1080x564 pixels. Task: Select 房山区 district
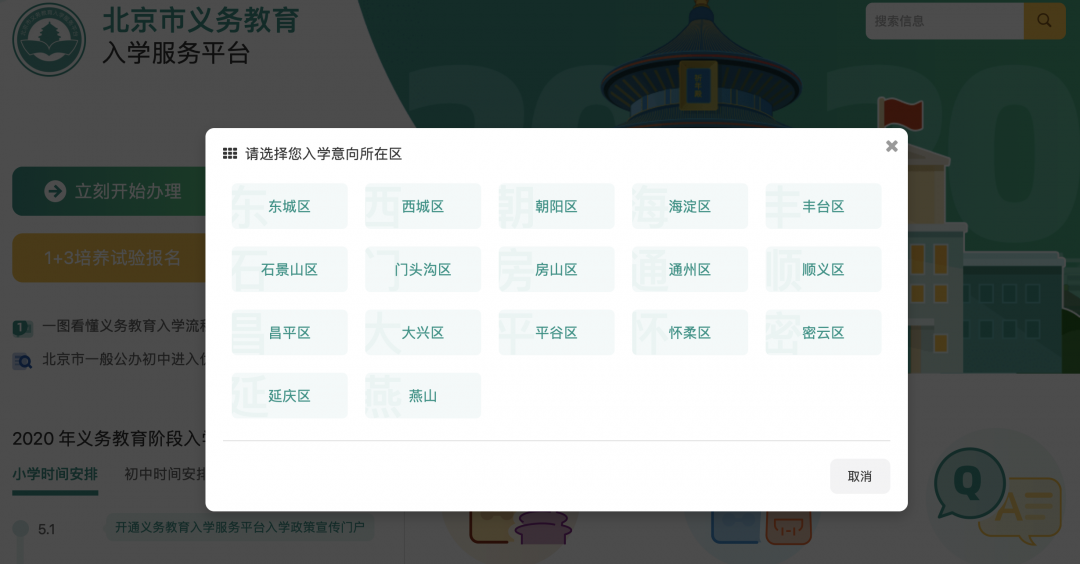(x=557, y=269)
